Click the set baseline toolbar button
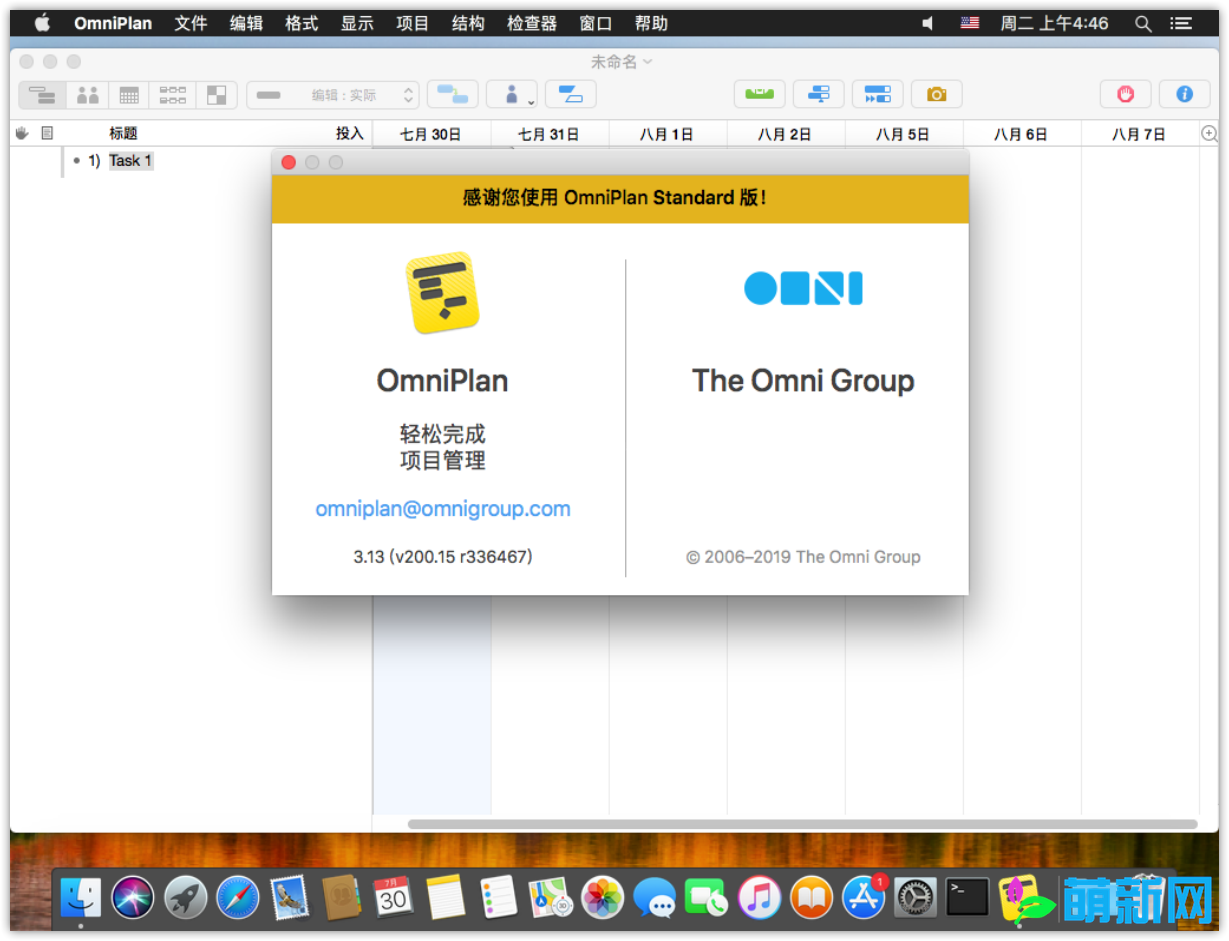This screenshot has width=1229, height=941. 878,95
